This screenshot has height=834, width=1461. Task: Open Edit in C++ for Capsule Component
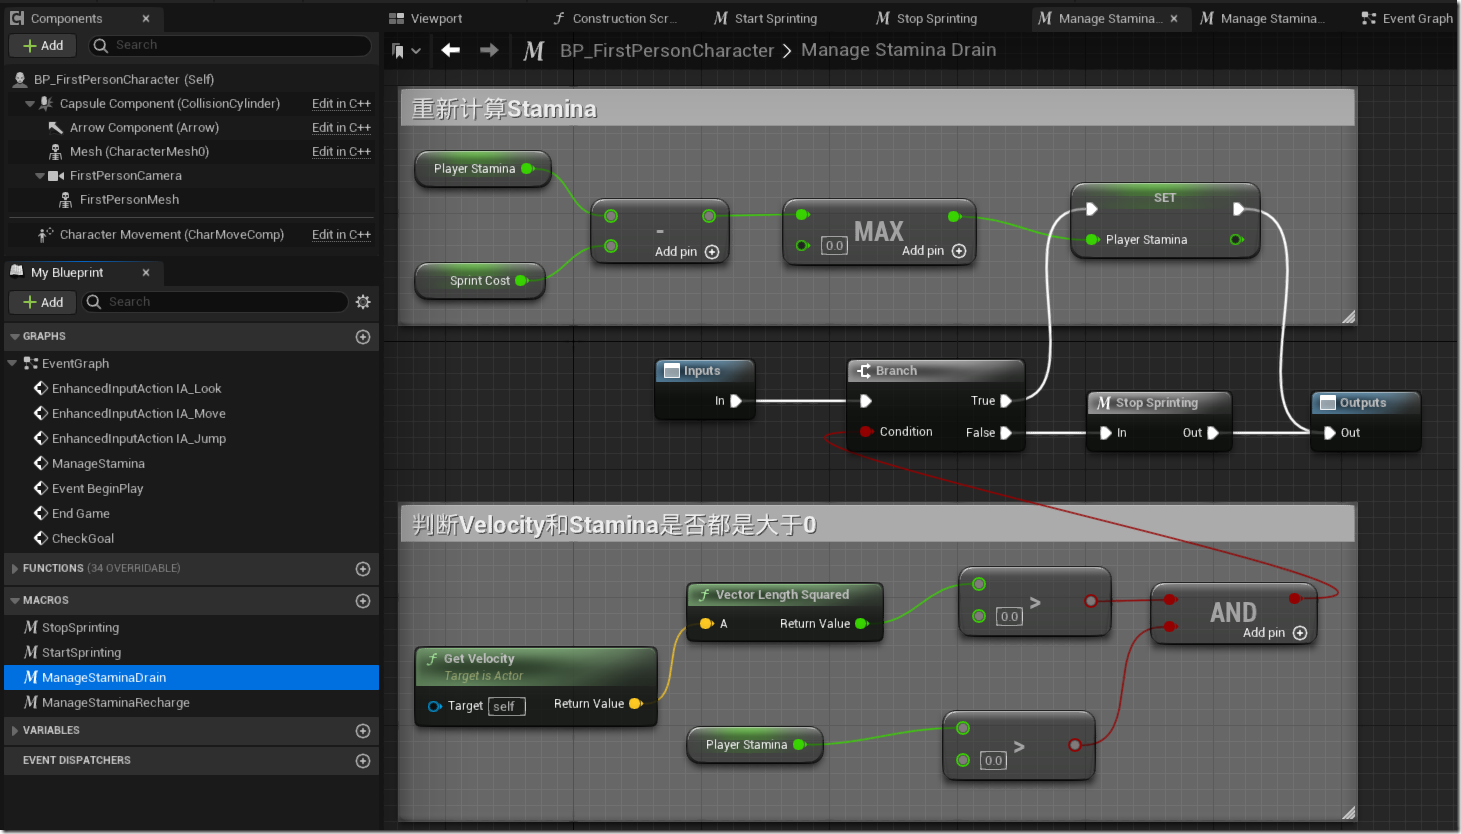click(x=341, y=104)
